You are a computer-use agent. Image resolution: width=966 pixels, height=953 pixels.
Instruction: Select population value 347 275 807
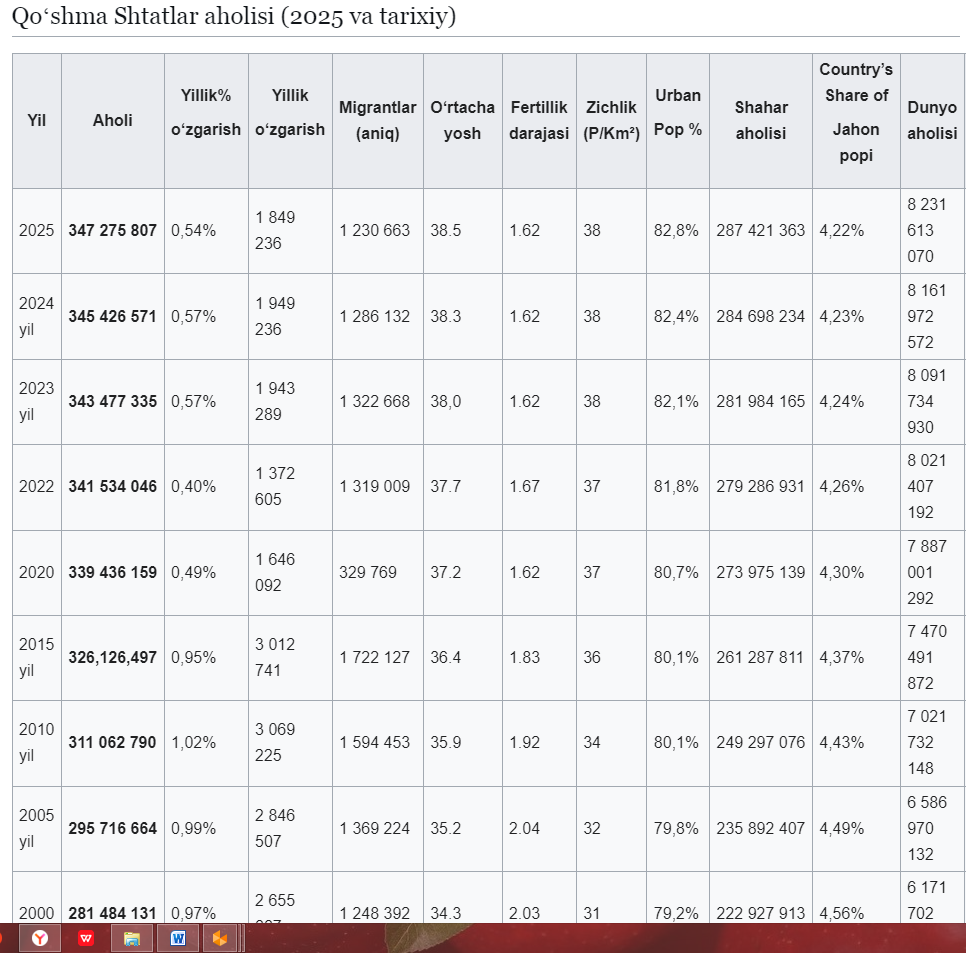(x=113, y=230)
